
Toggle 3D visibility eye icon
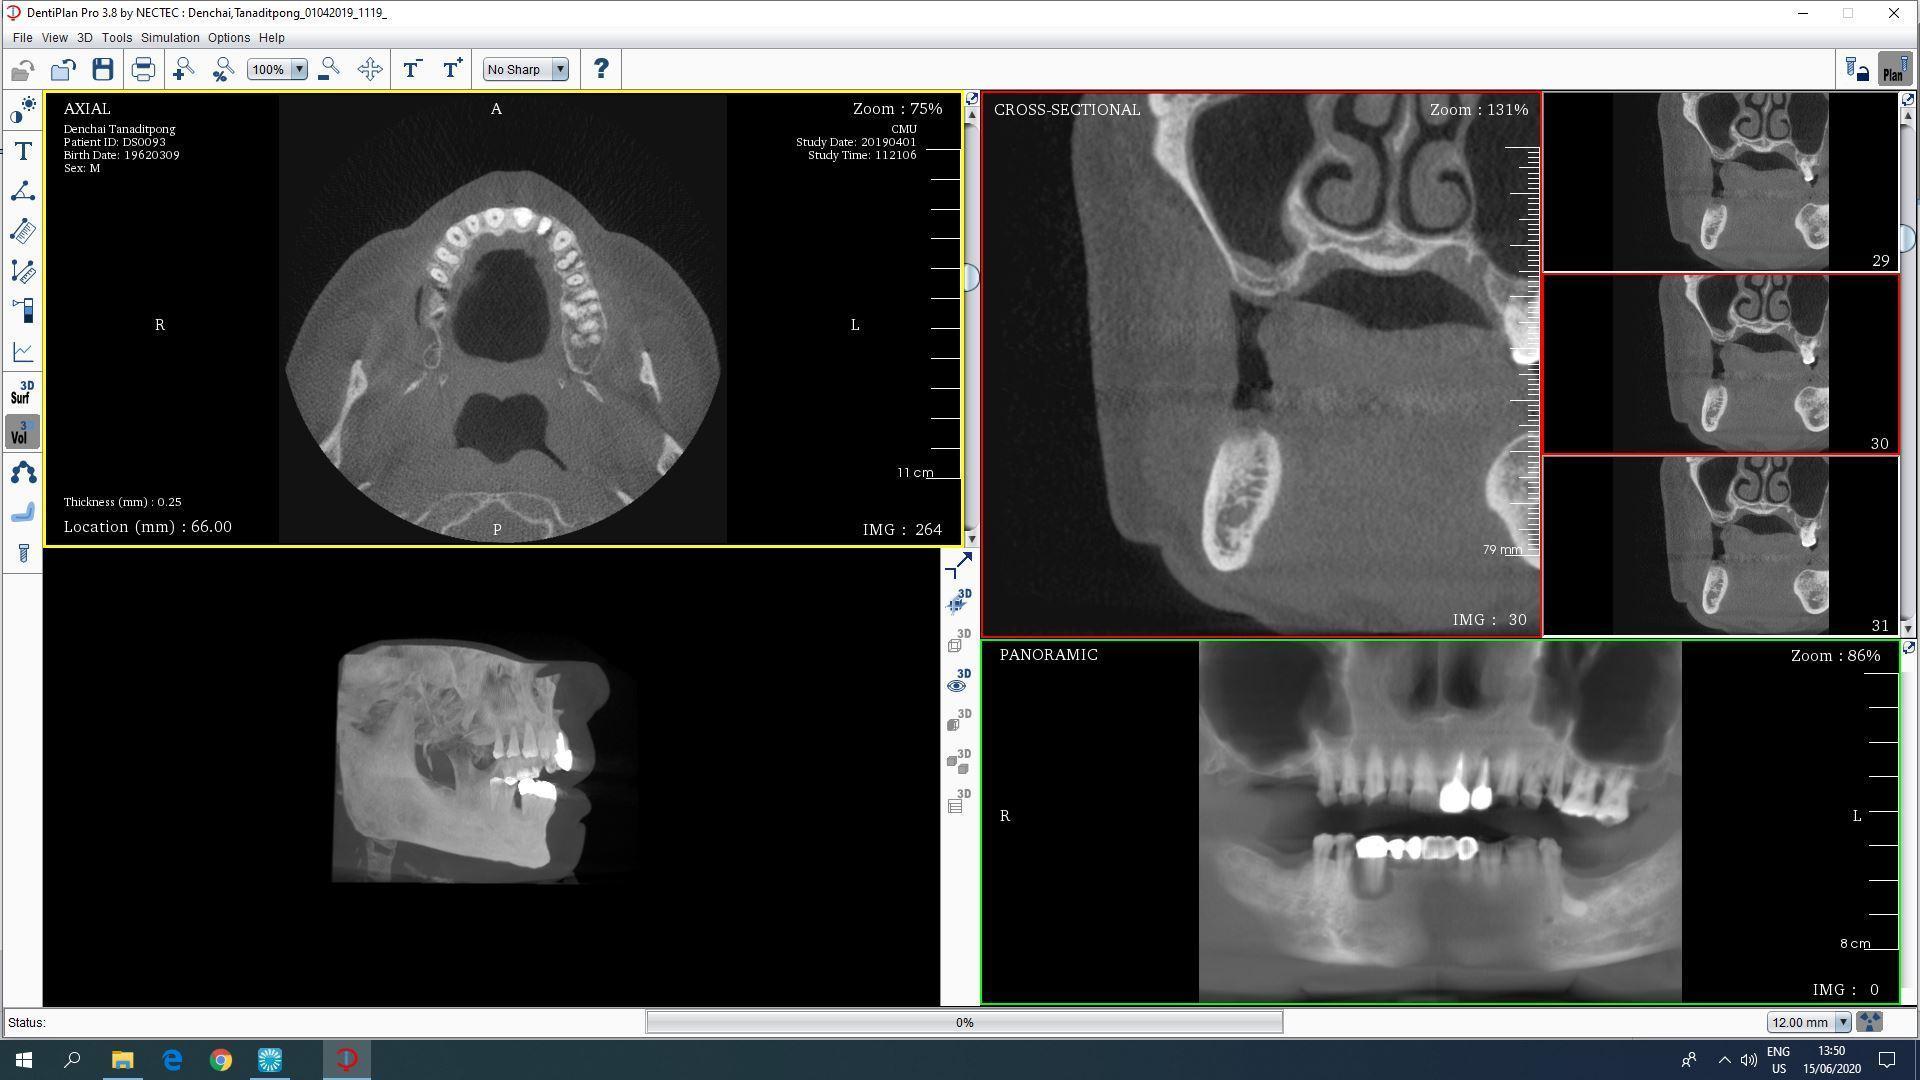tap(958, 682)
